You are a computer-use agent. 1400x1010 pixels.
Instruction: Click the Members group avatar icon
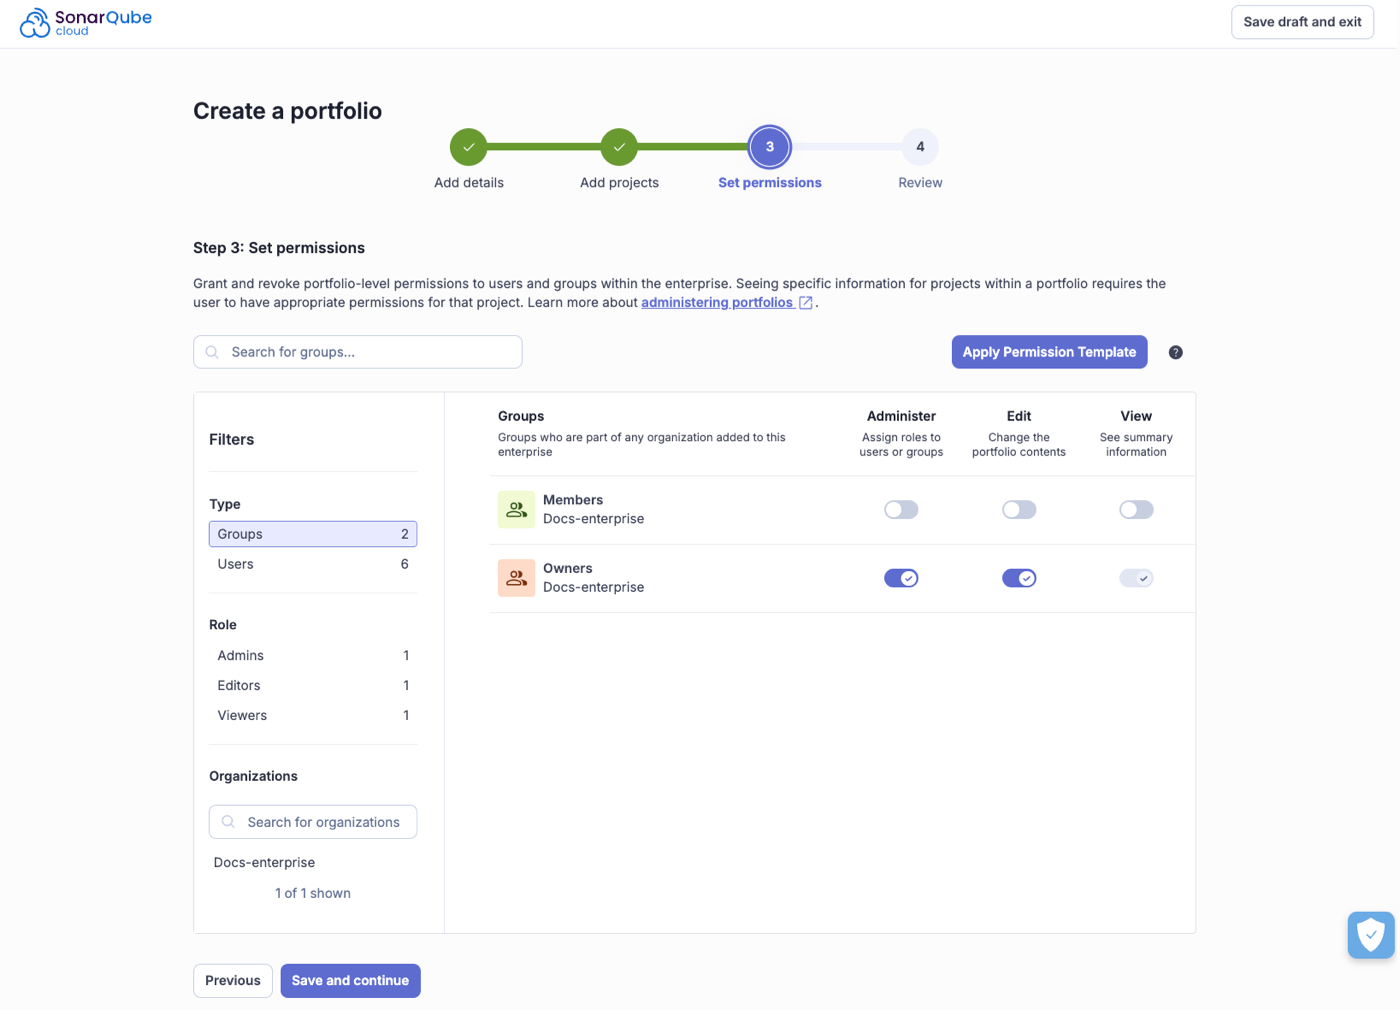516,509
